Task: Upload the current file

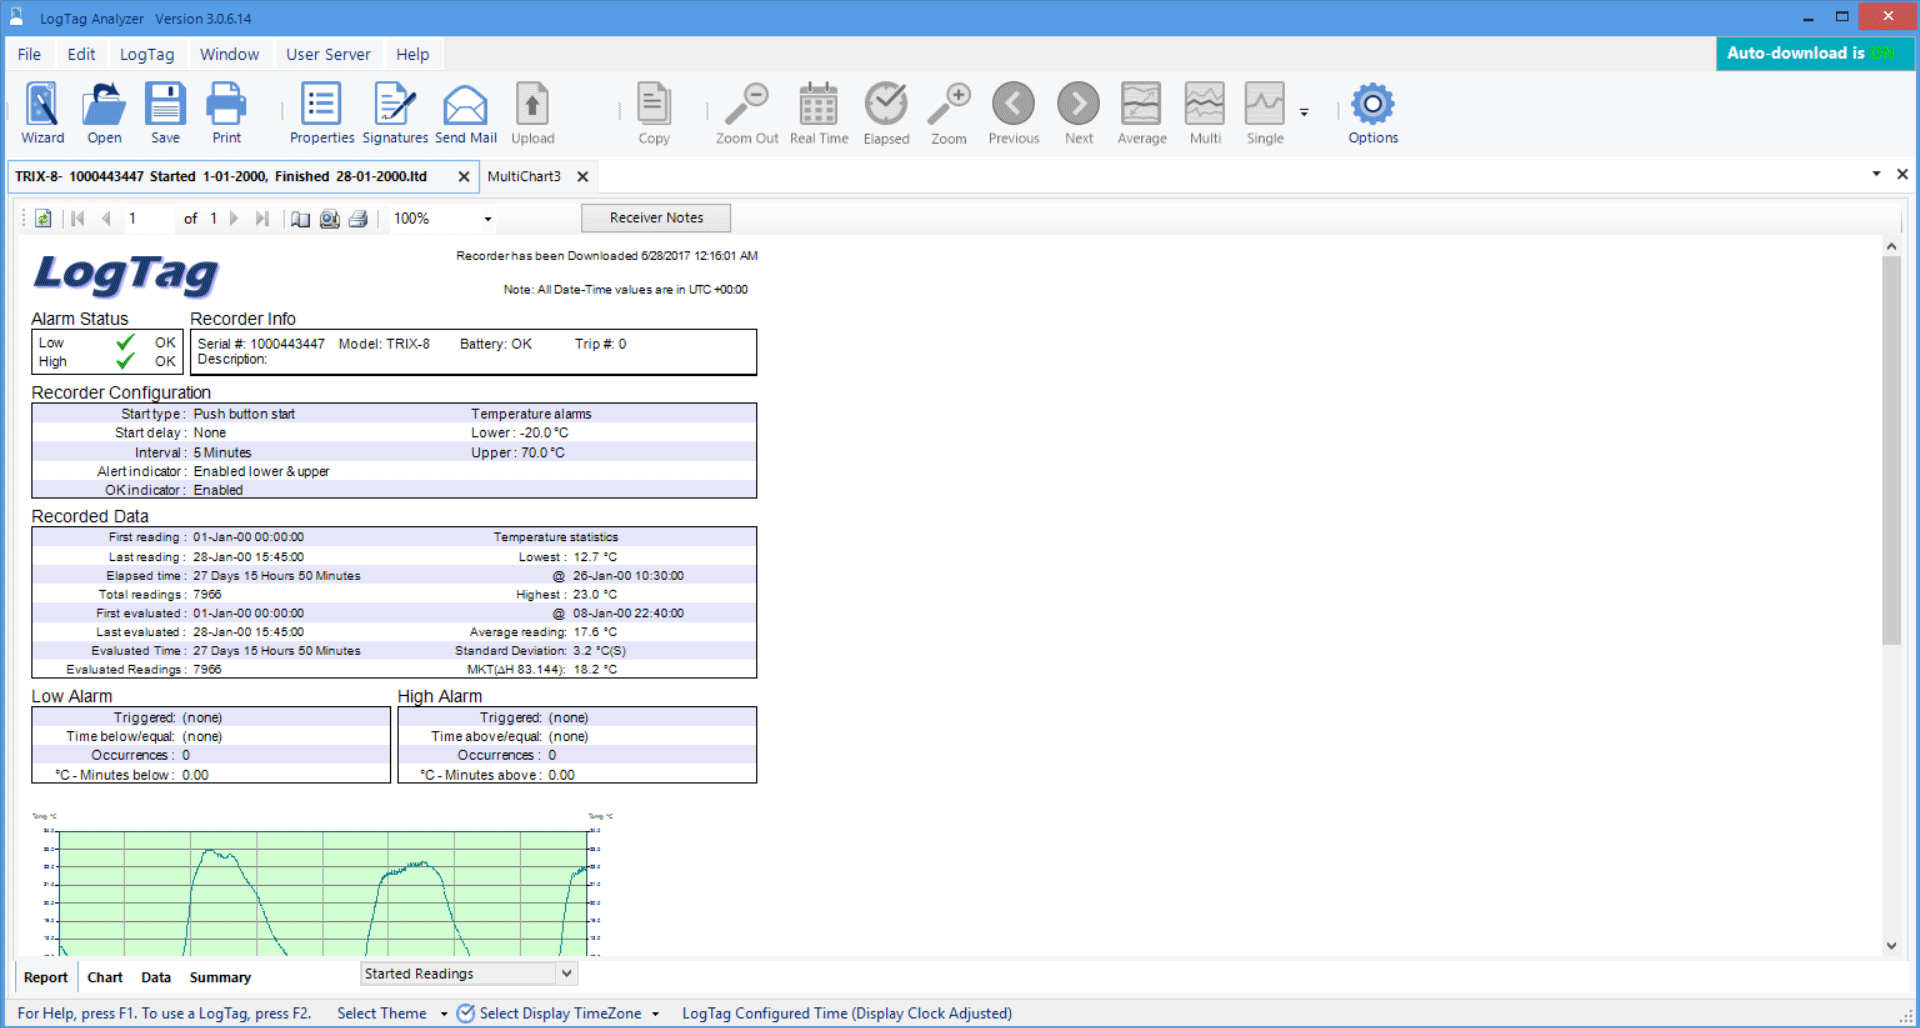Action: coord(532,110)
